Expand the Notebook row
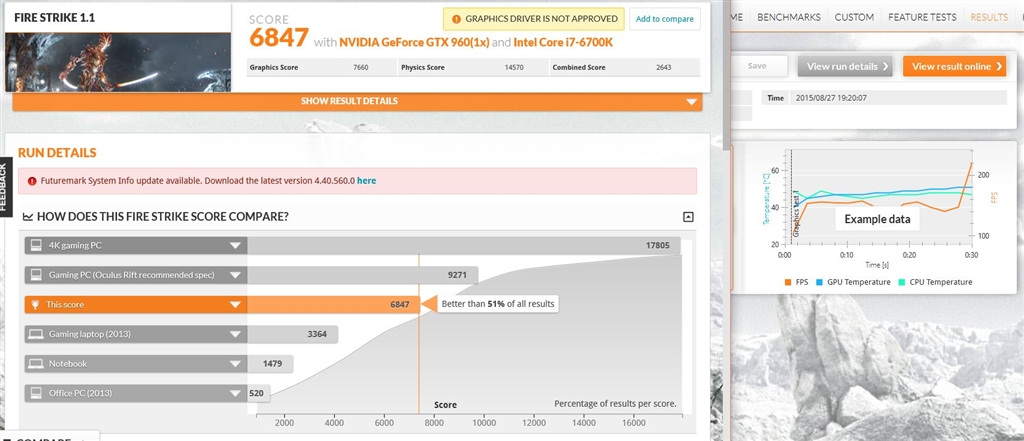The height and width of the screenshot is (441, 1024). click(x=235, y=364)
